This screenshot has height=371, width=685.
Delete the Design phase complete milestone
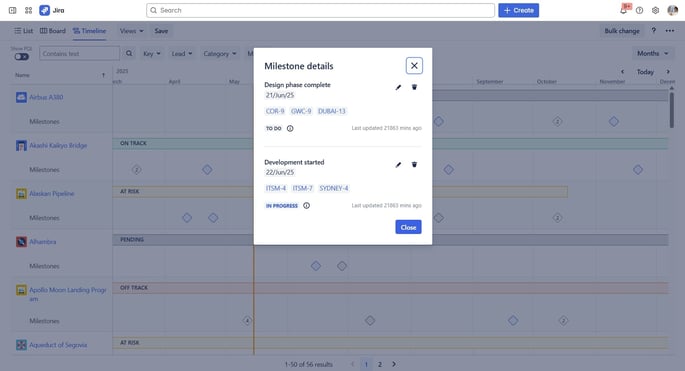coord(414,87)
